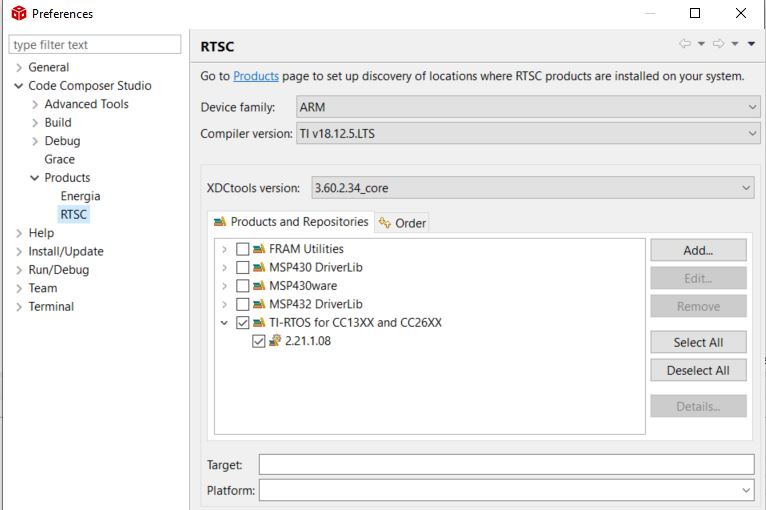Viewport: 766px width, 510px height.
Task: Follow the Products page link
Action: click(x=256, y=76)
